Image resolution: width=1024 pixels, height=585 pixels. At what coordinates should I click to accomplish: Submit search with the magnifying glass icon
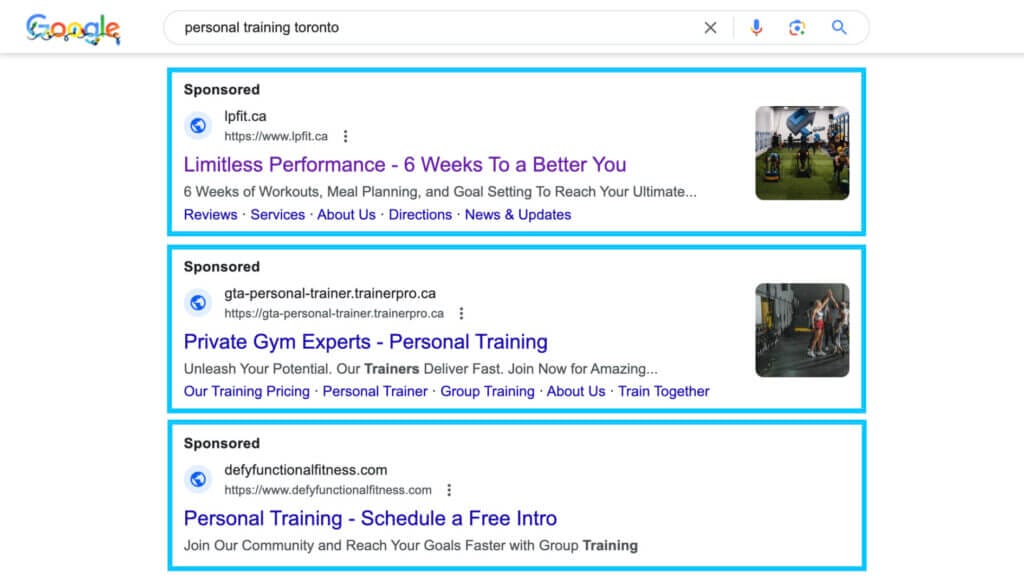[x=839, y=27]
